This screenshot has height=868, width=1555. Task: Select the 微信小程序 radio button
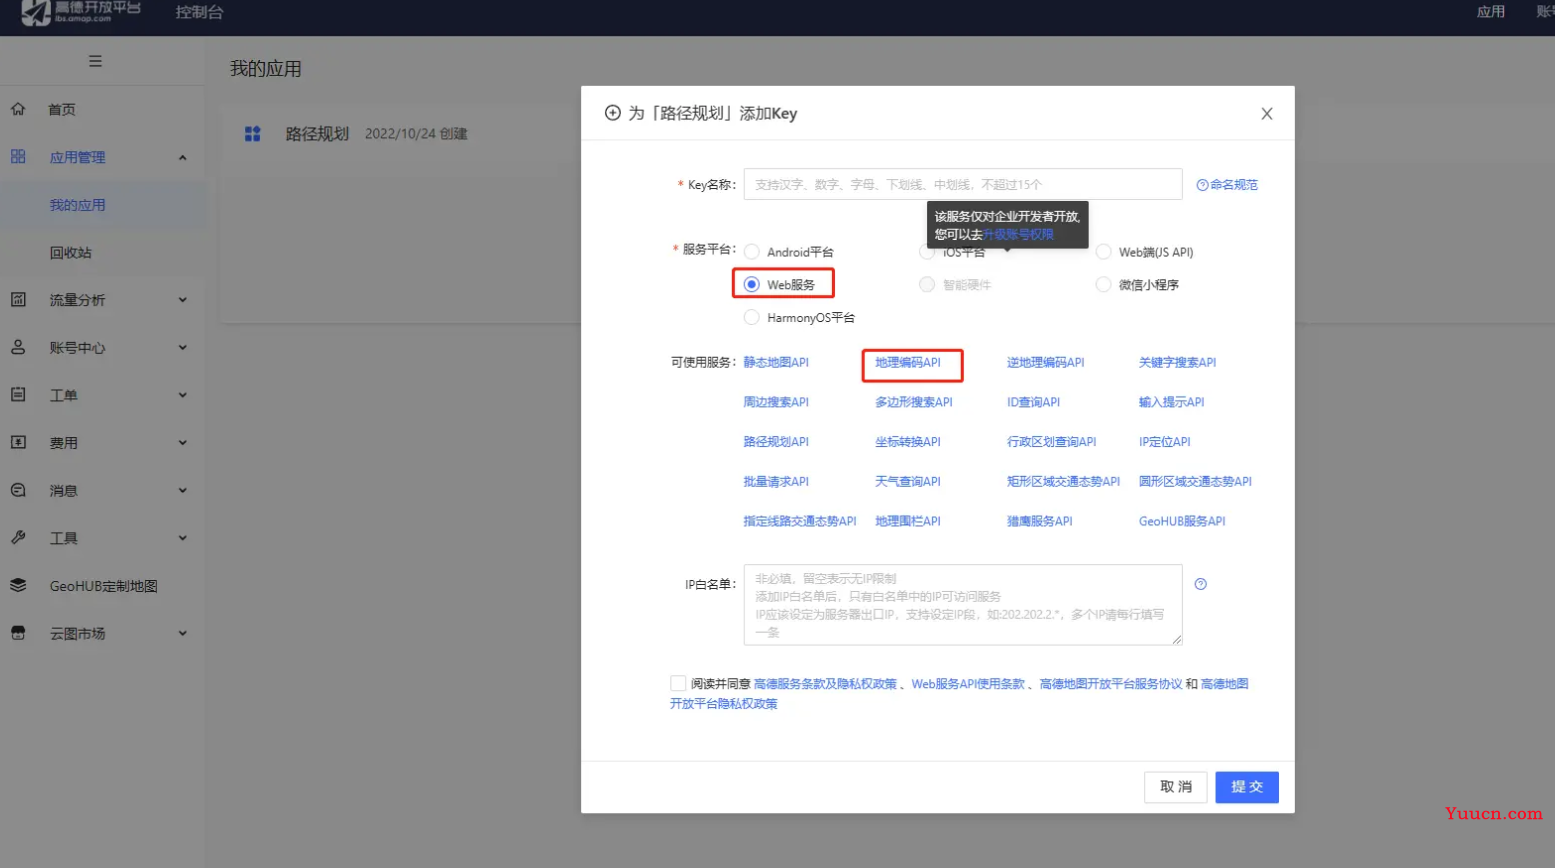point(1104,285)
